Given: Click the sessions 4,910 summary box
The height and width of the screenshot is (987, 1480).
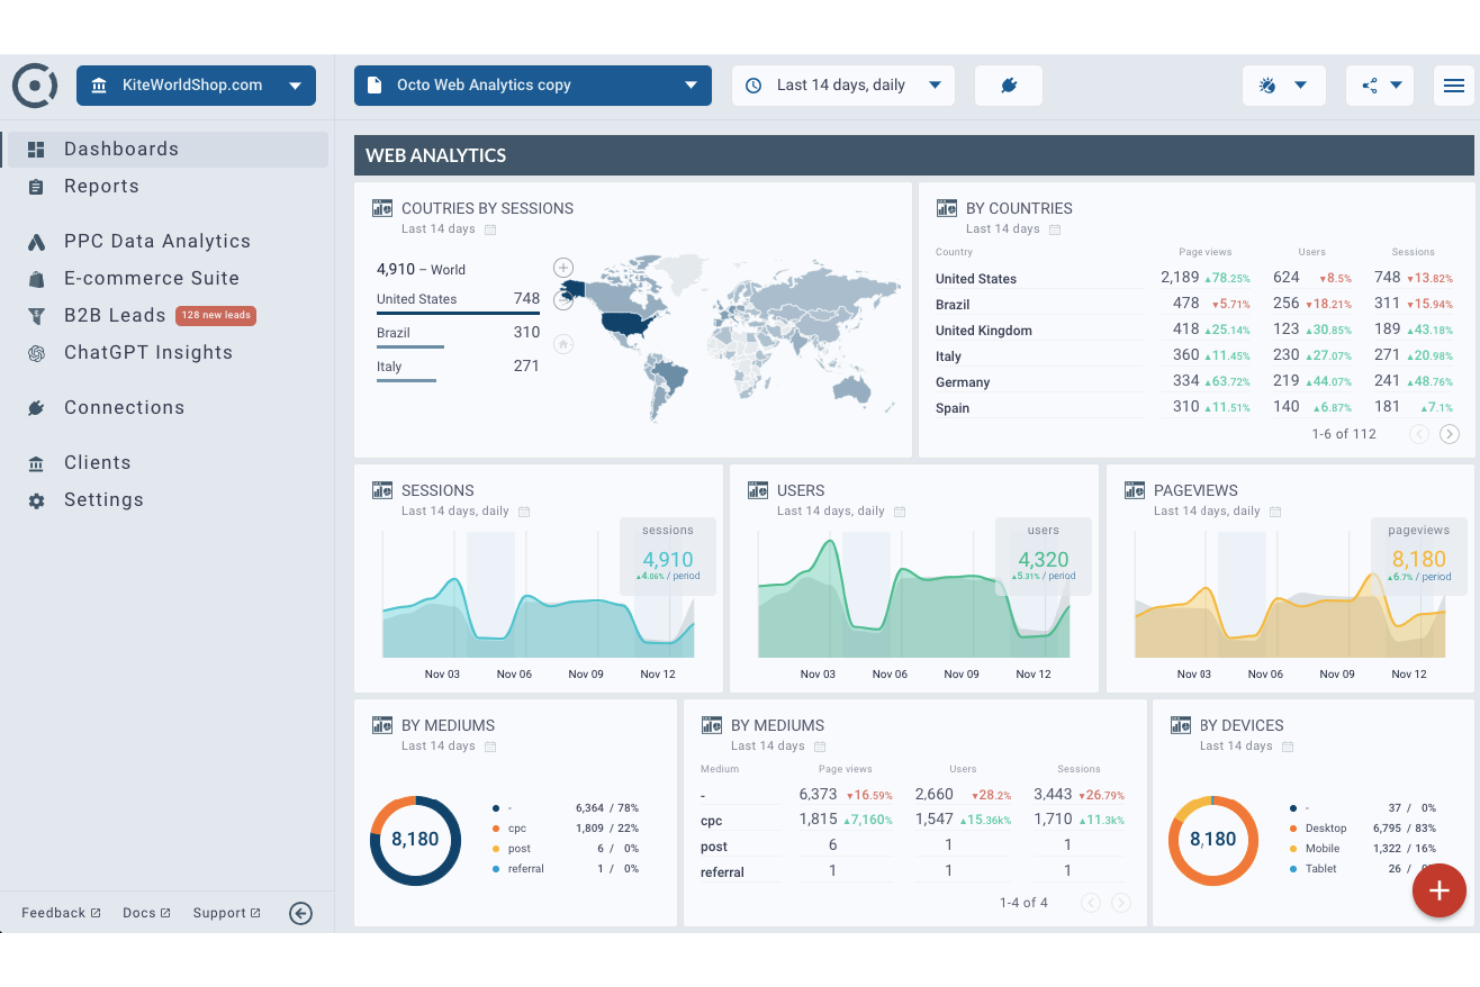Looking at the screenshot, I should click(x=668, y=557).
